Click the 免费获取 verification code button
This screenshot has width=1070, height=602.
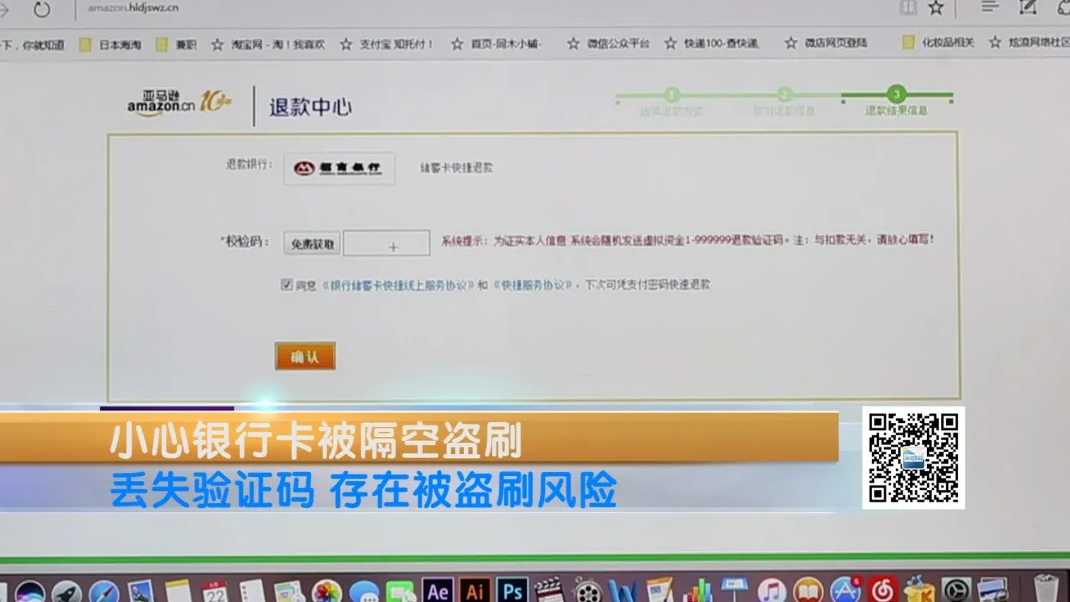click(x=312, y=244)
